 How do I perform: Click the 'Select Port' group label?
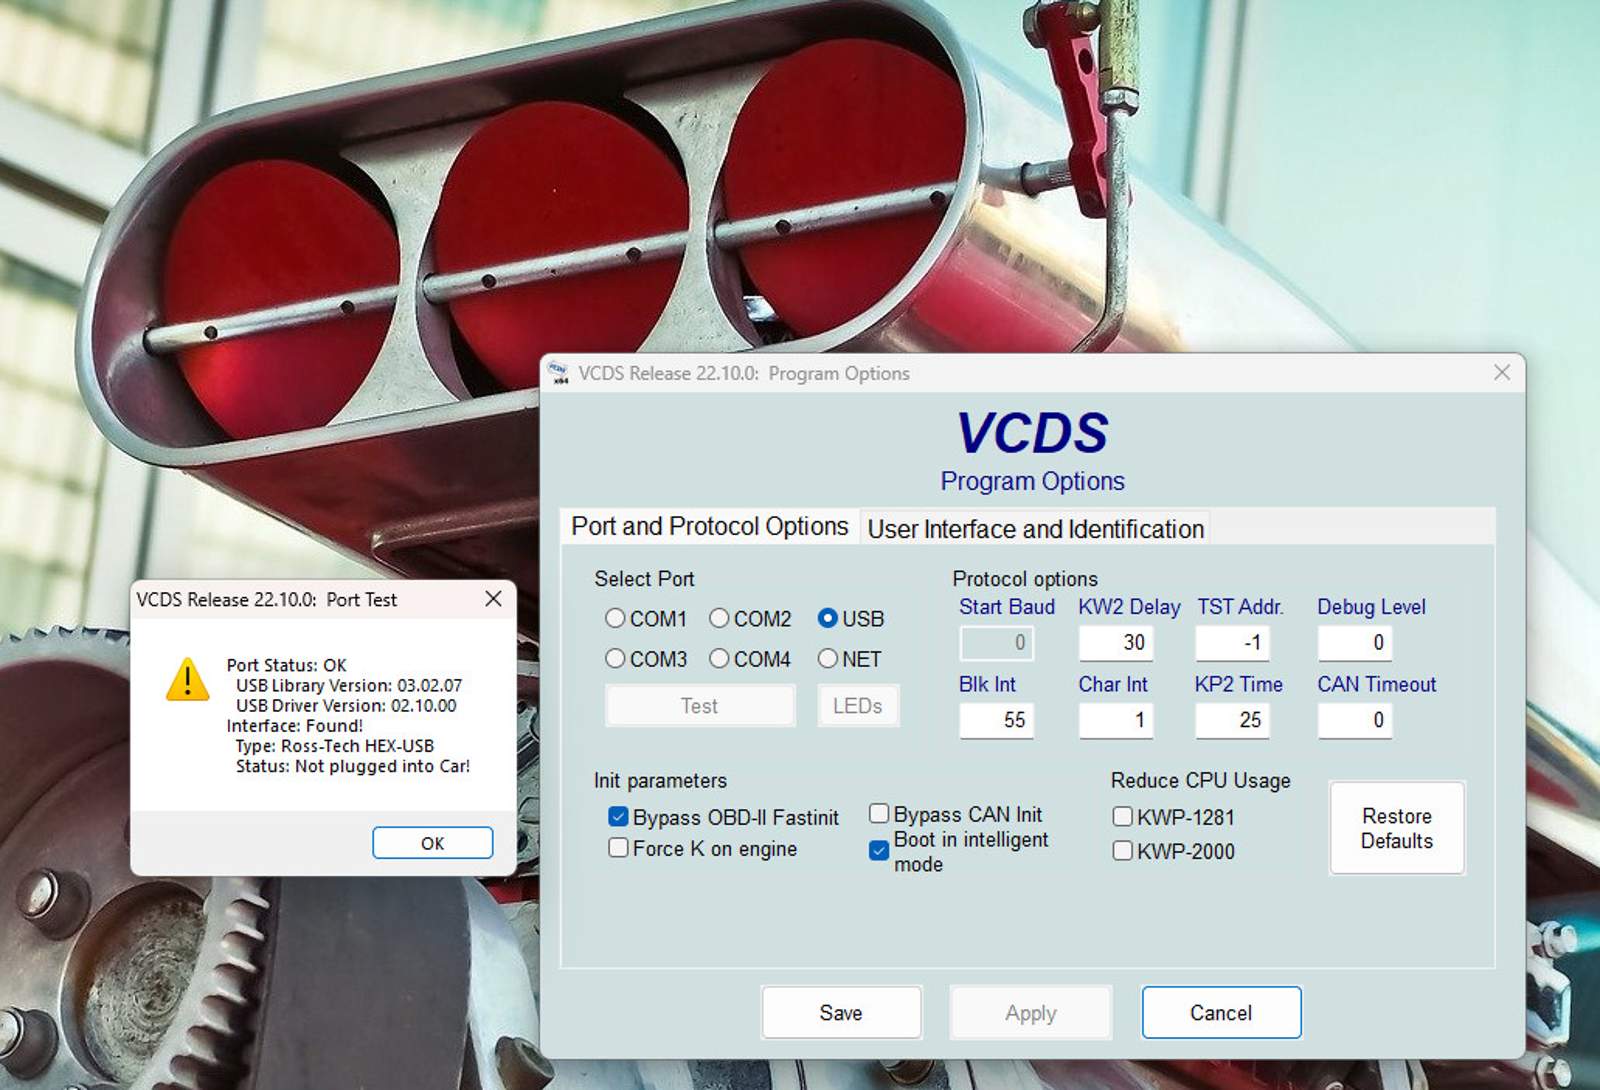click(x=644, y=578)
